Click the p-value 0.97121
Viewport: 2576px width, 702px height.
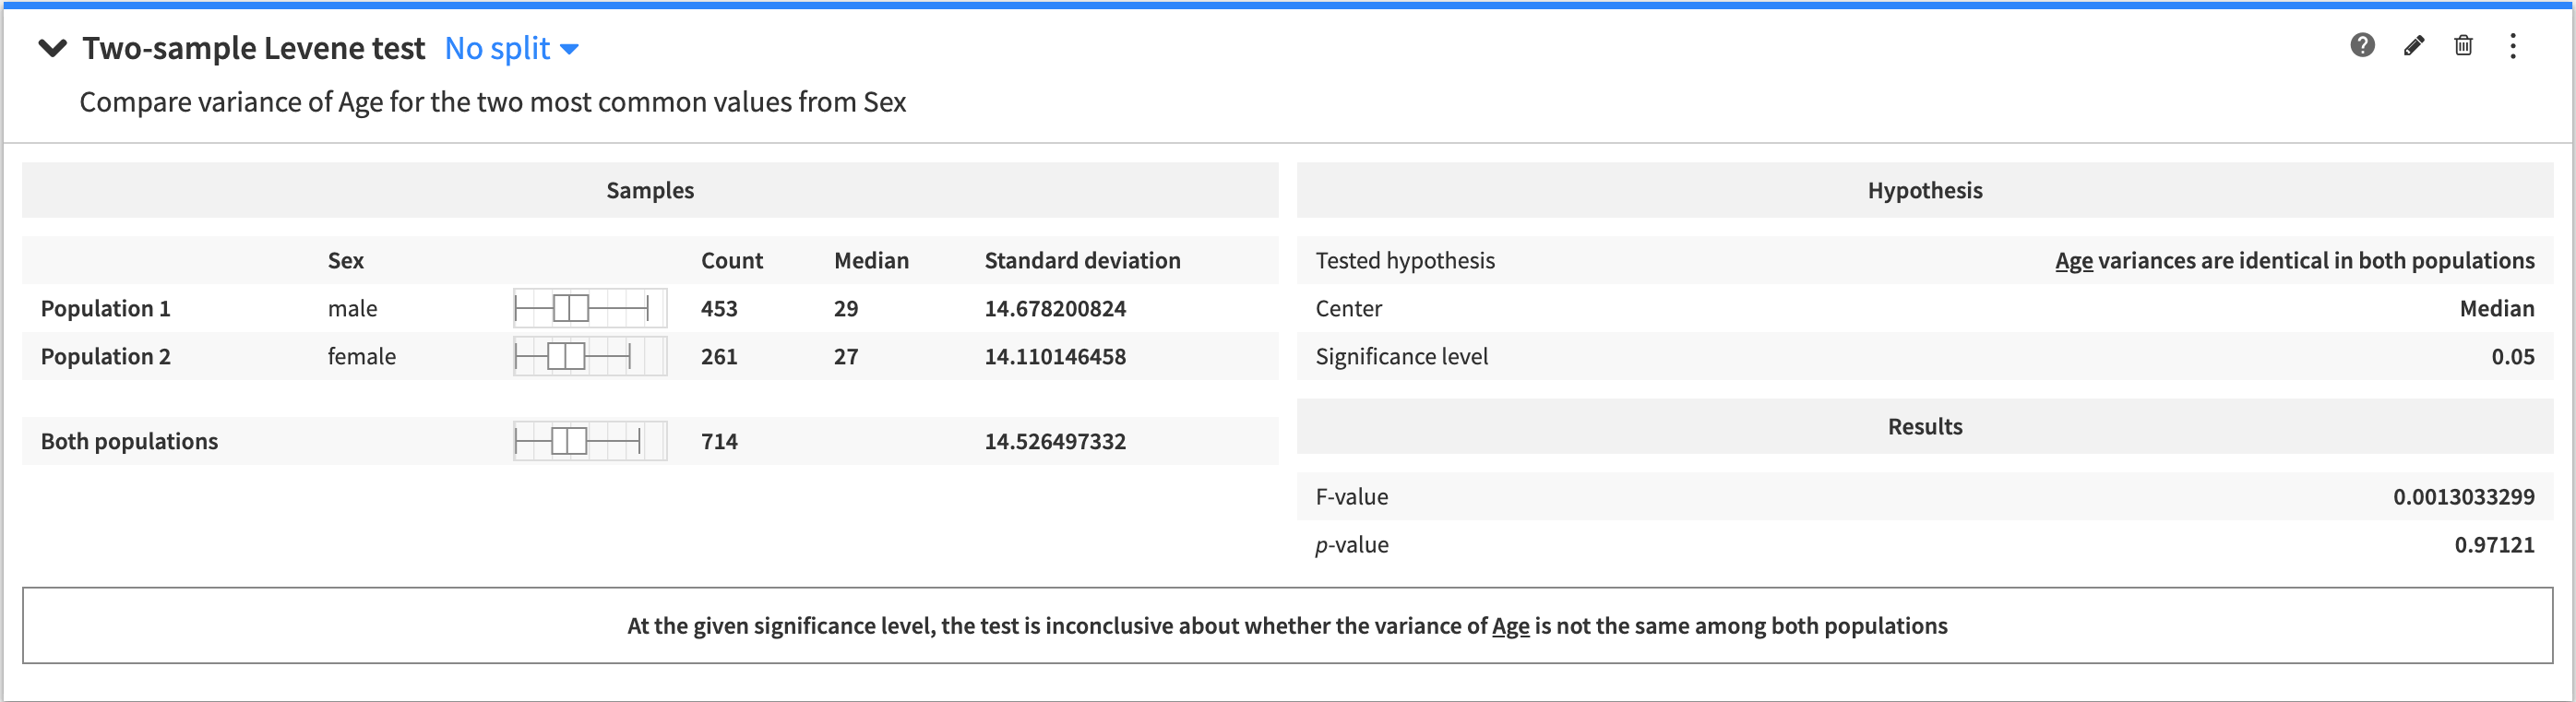tap(2495, 544)
